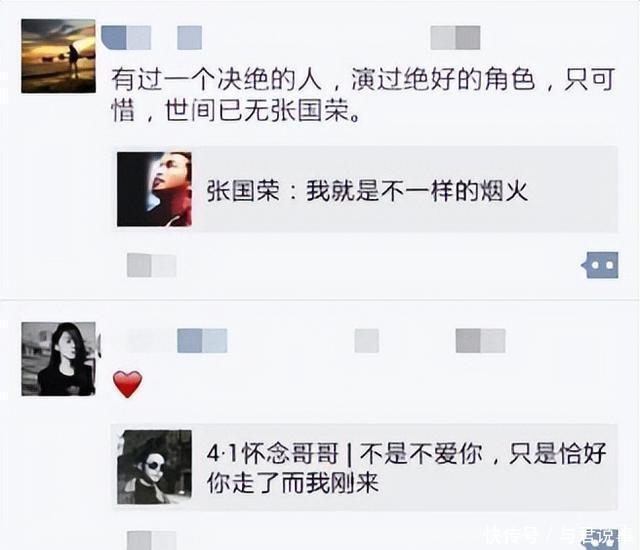Open the sunset beach profile avatar
Viewport: 640px width, 550px height.
(x=58, y=56)
